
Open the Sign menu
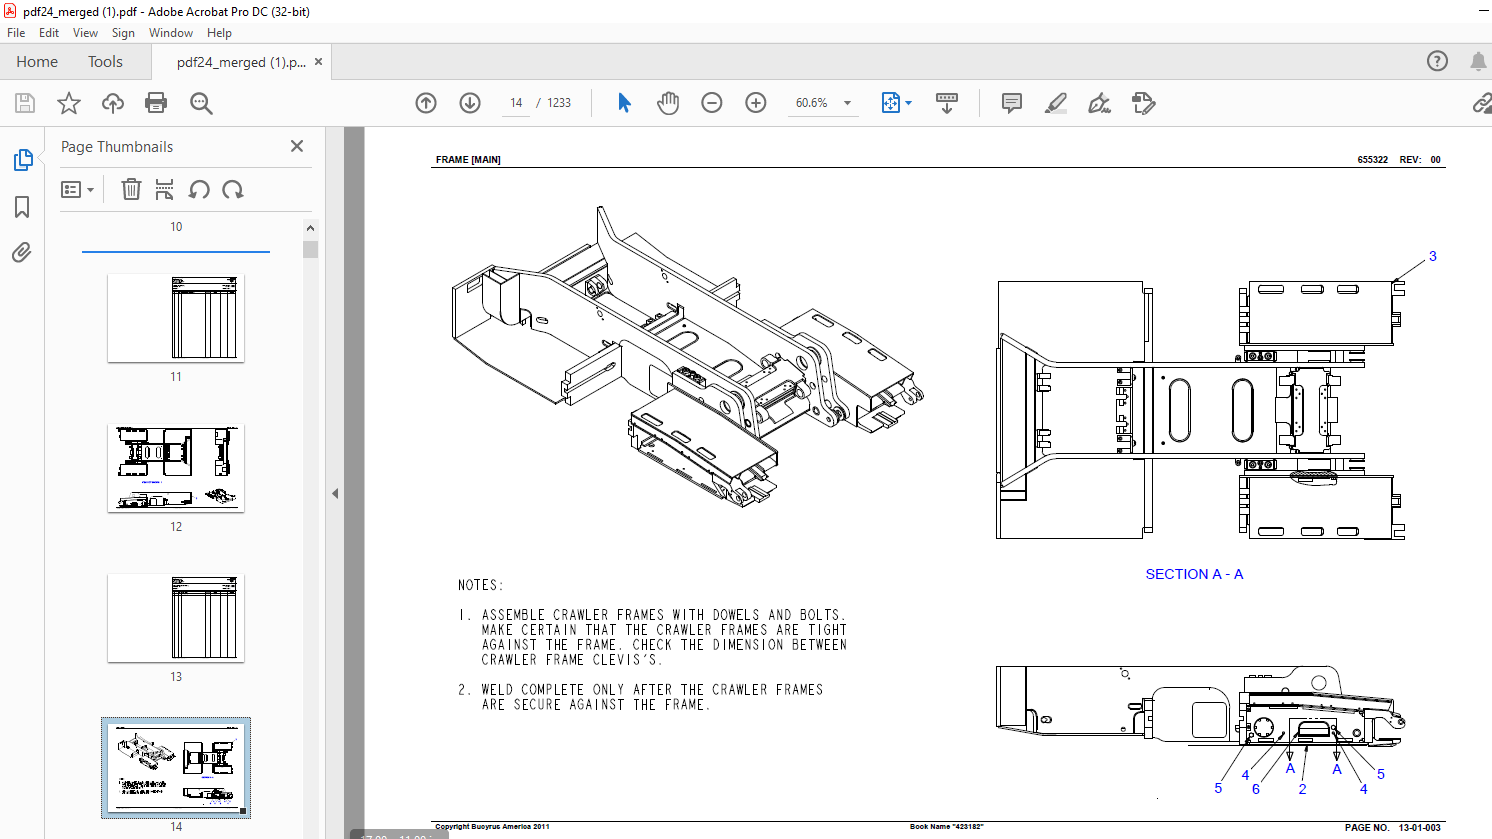click(x=123, y=33)
